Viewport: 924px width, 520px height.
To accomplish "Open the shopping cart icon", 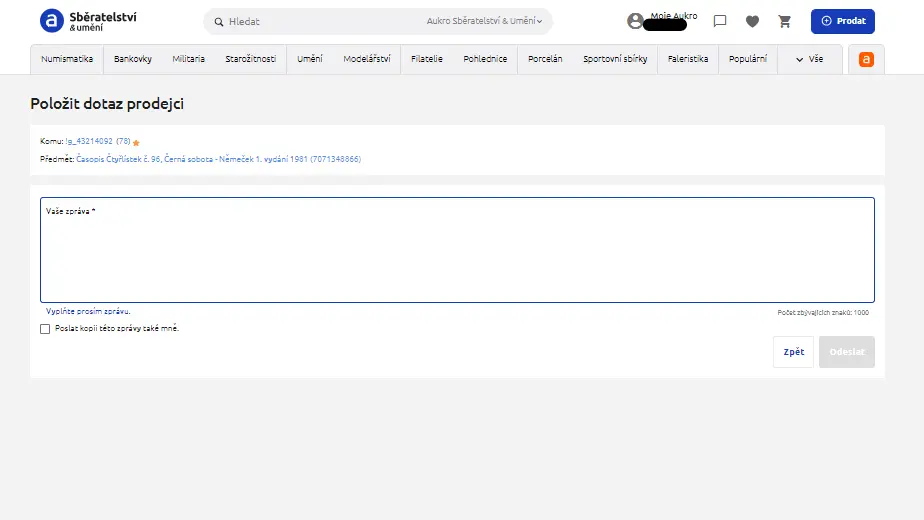I will point(784,22).
